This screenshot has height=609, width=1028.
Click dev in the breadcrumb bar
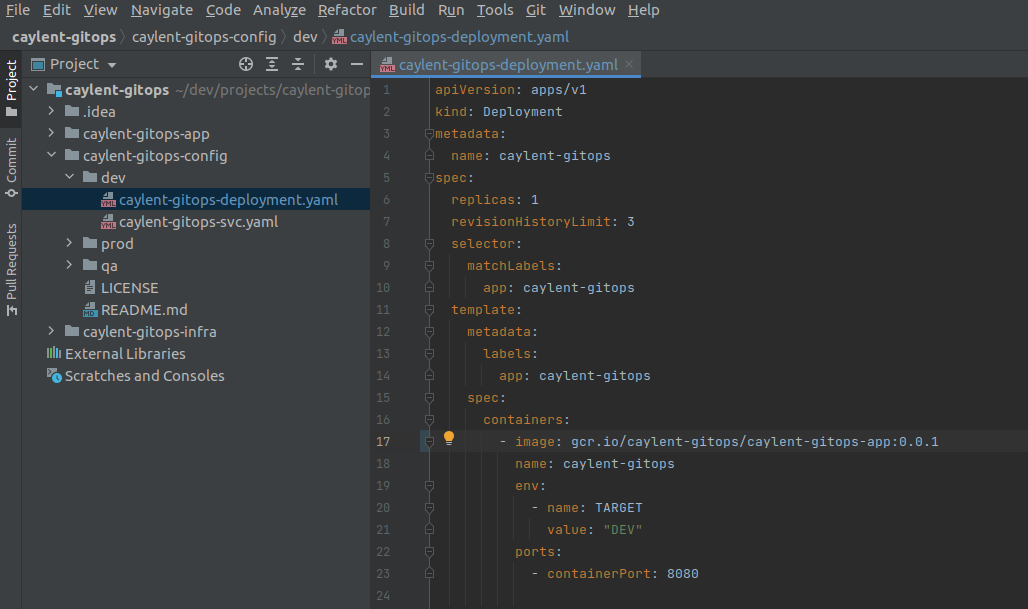point(305,37)
